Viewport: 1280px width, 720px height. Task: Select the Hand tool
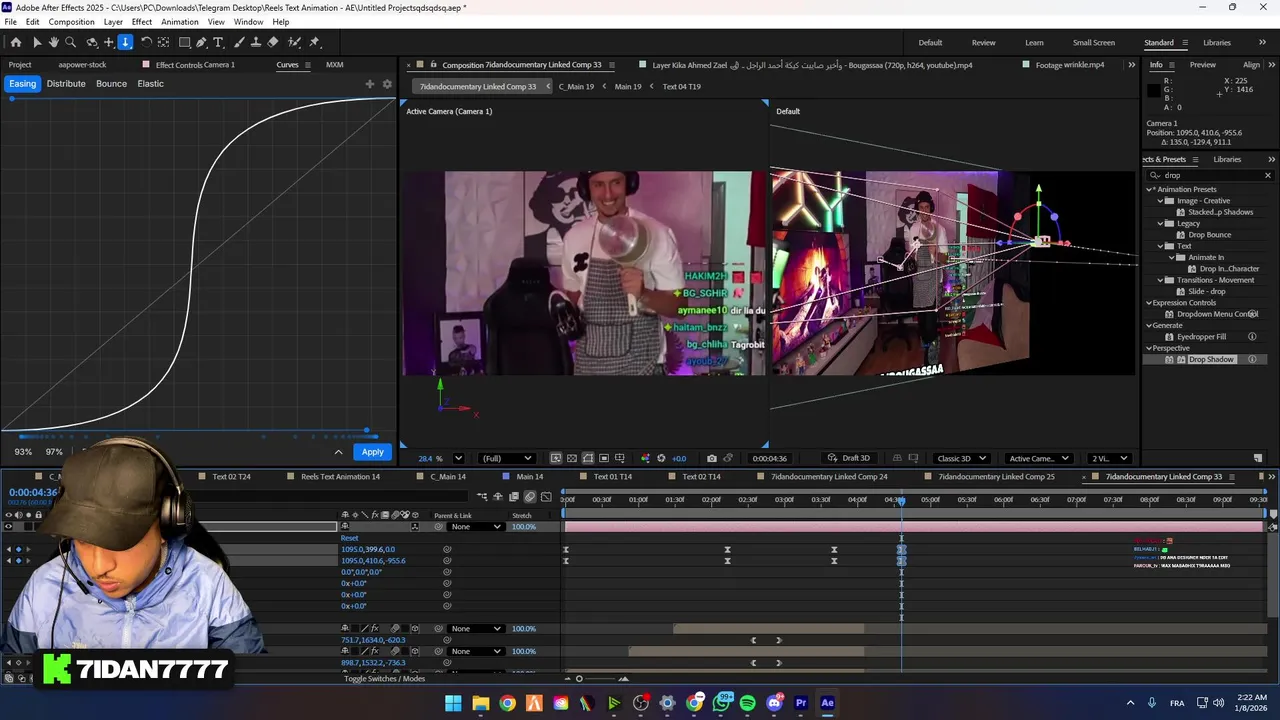pos(54,42)
